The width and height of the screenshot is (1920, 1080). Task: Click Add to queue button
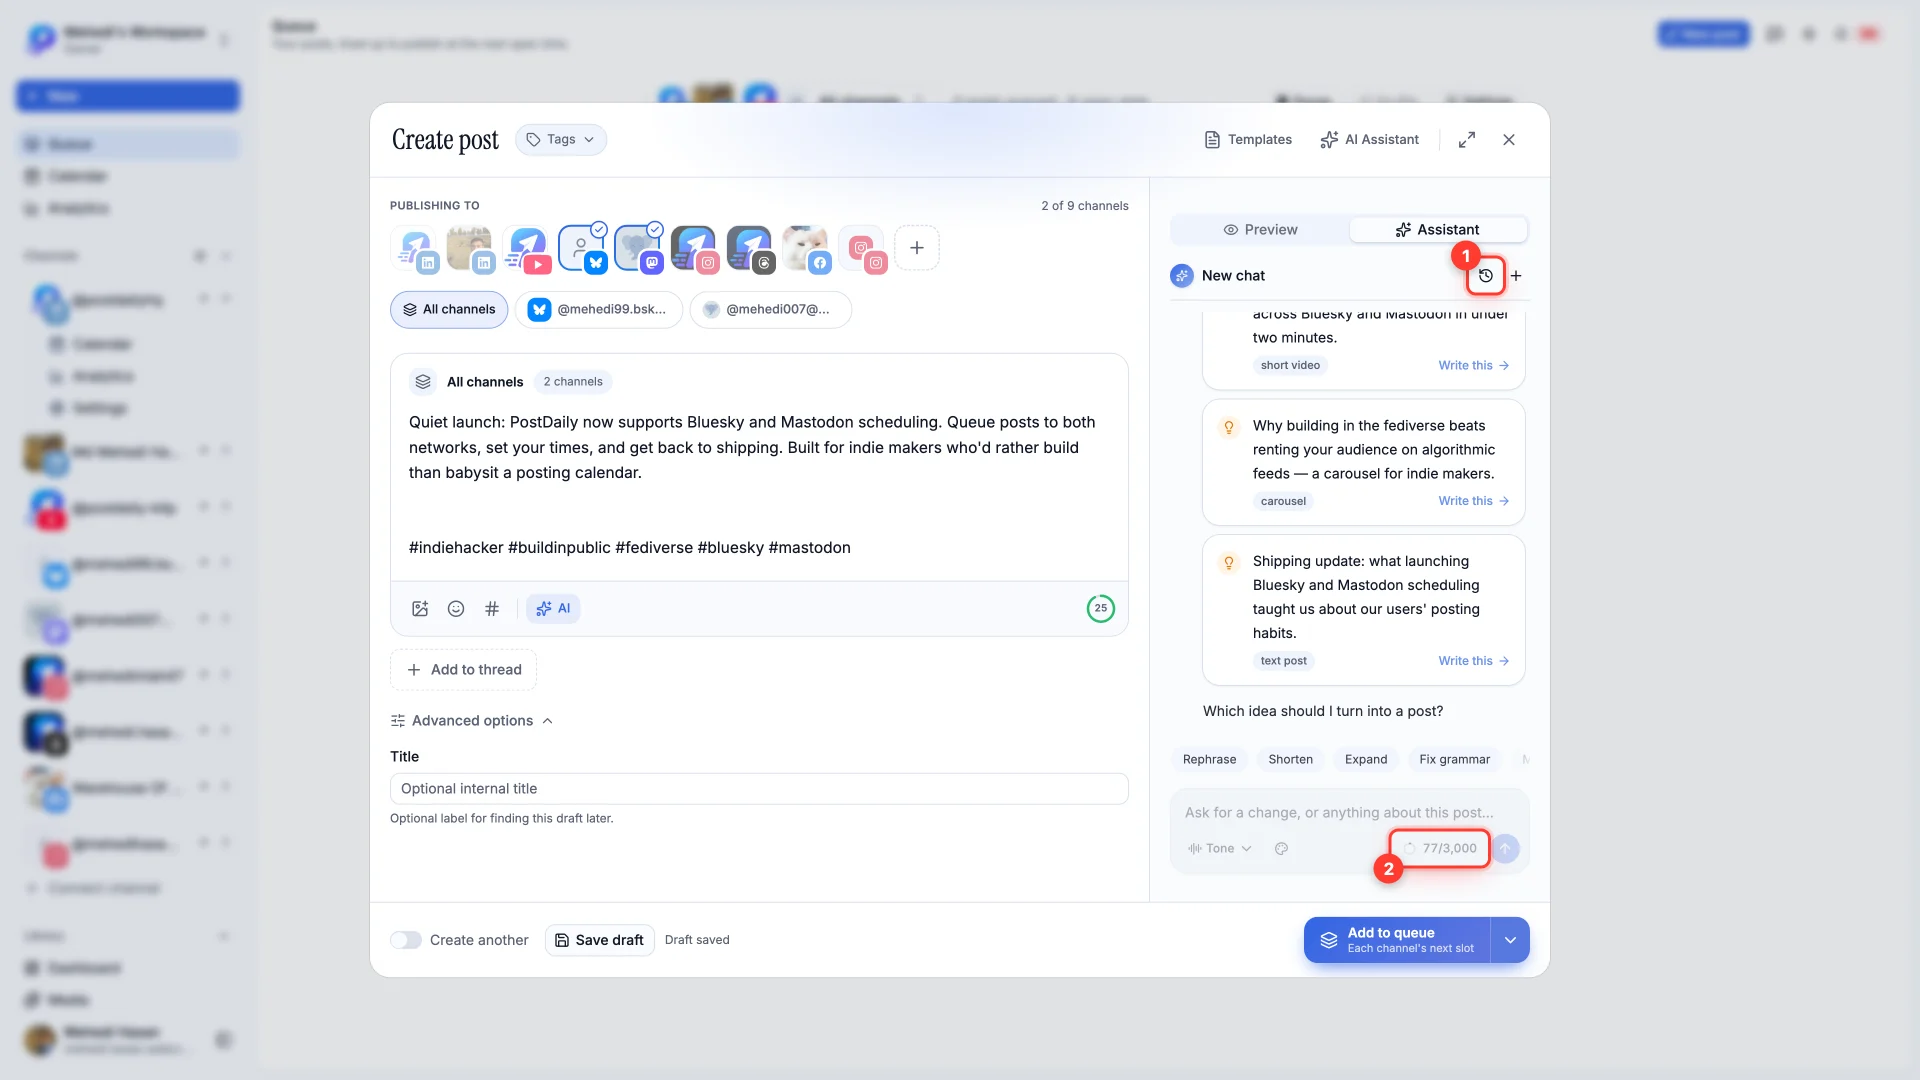click(x=1397, y=940)
